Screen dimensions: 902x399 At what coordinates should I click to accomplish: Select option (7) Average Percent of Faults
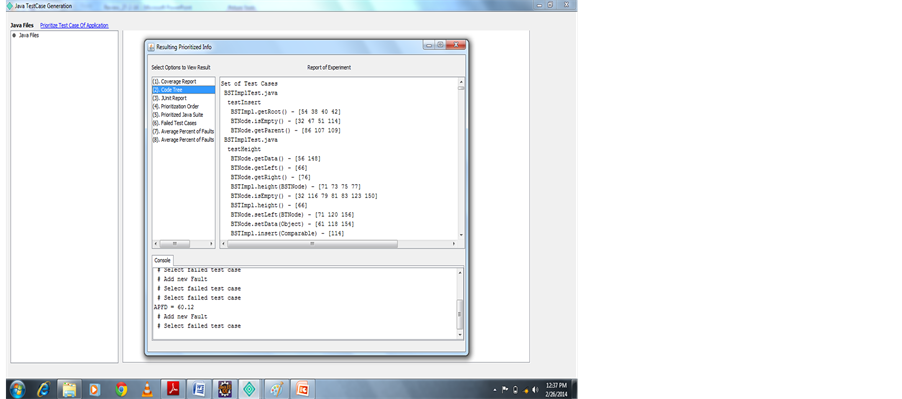pyautogui.click(x=184, y=131)
